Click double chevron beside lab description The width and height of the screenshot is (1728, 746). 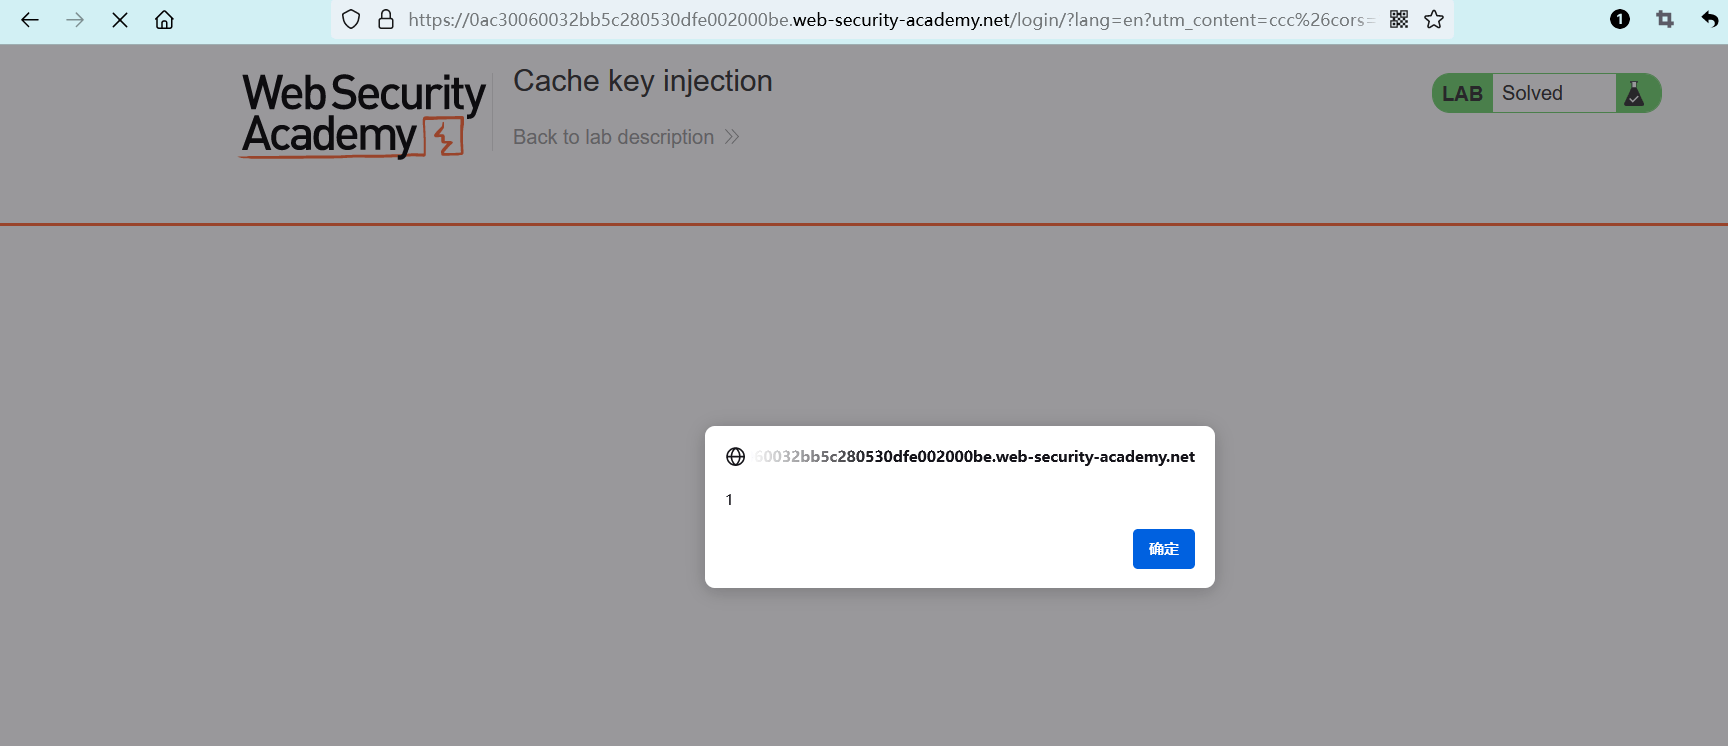coord(732,137)
